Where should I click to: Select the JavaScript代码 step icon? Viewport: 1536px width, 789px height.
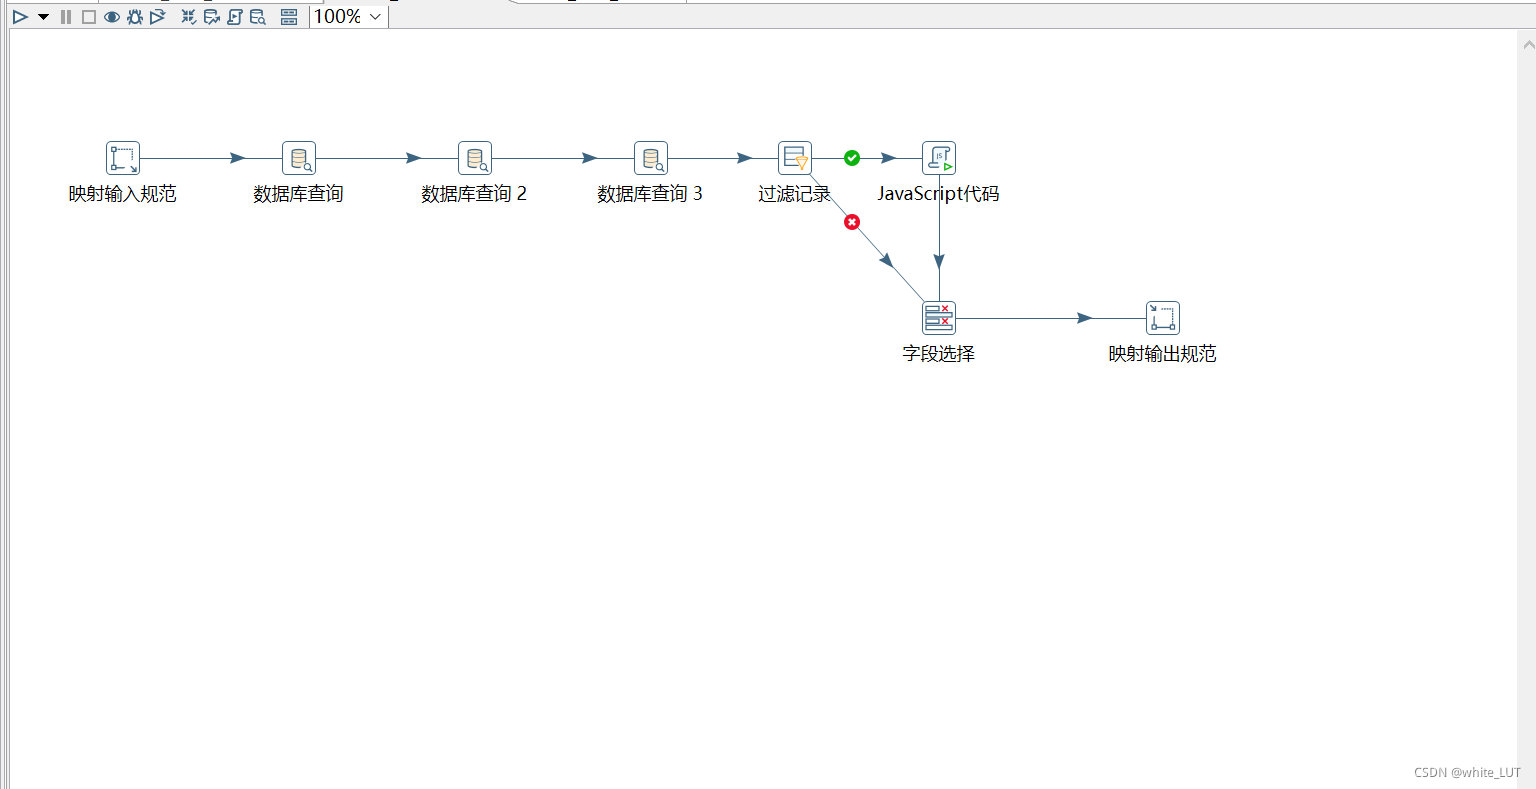(x=939, y=158)
